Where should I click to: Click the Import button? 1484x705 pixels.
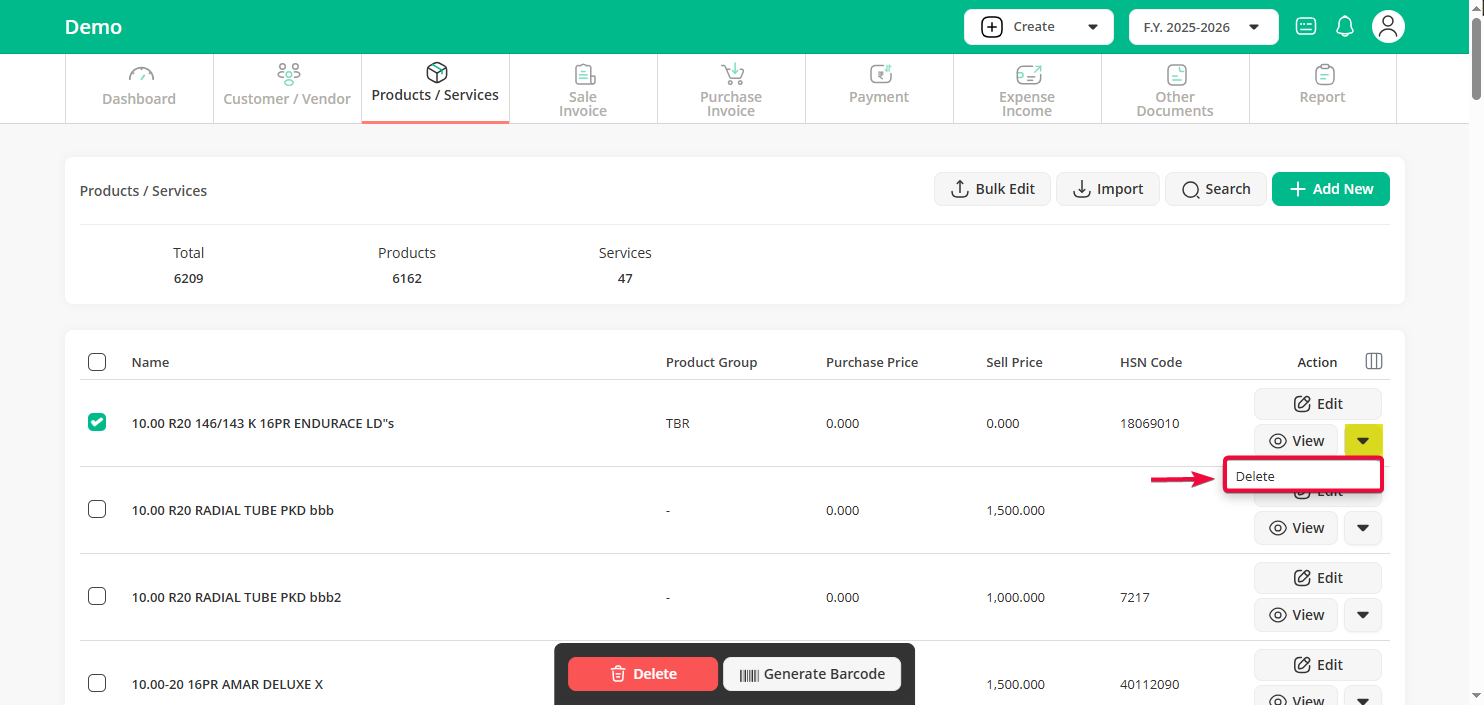1108,189
